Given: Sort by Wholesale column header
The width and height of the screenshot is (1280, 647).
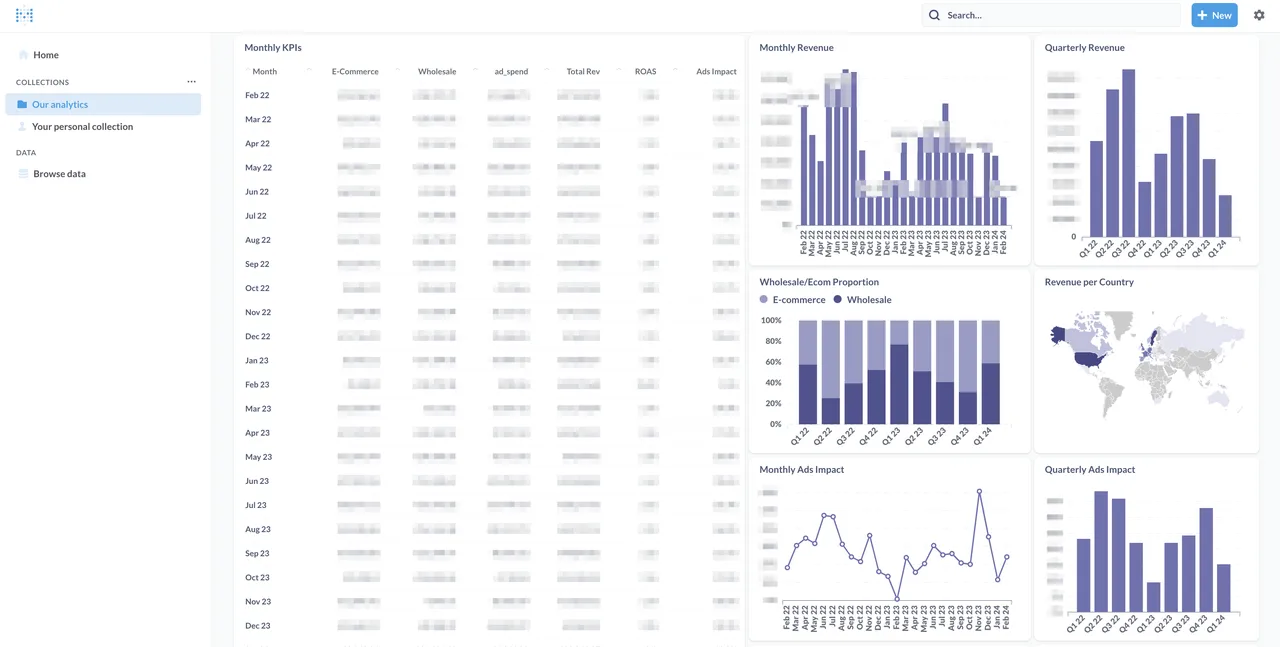Looking at the screenshot, I should point(437,72).
